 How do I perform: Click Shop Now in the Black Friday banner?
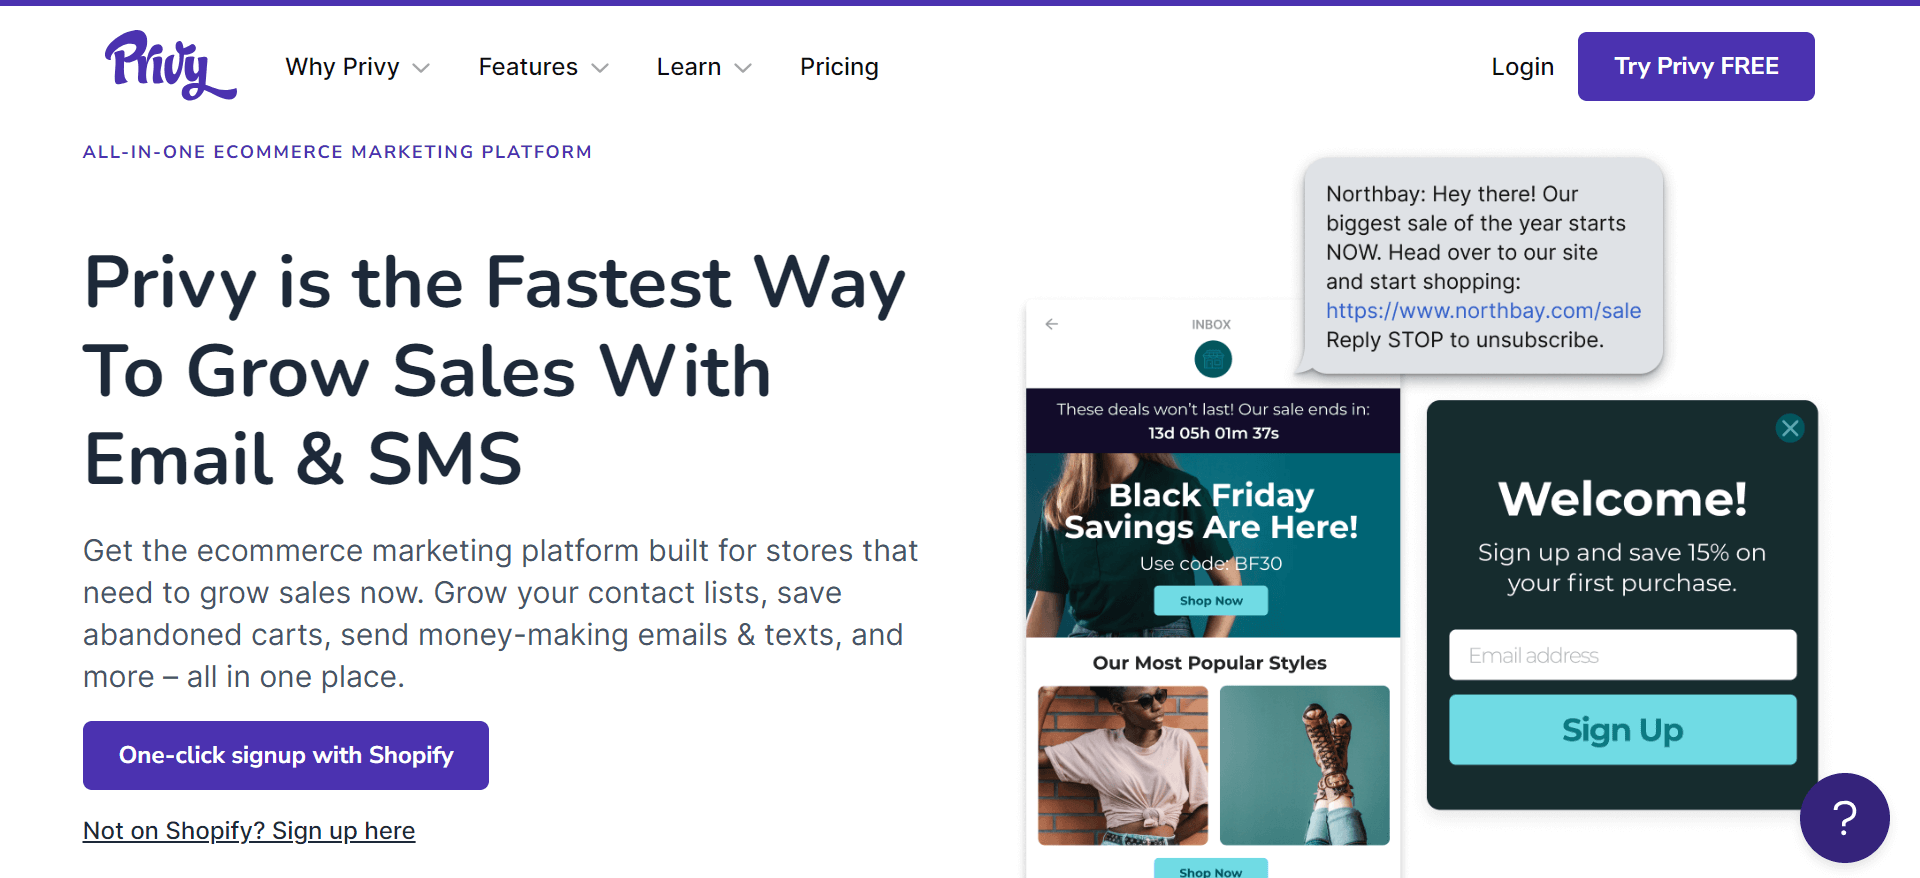pyautogui.click(x=1211, y=601)
